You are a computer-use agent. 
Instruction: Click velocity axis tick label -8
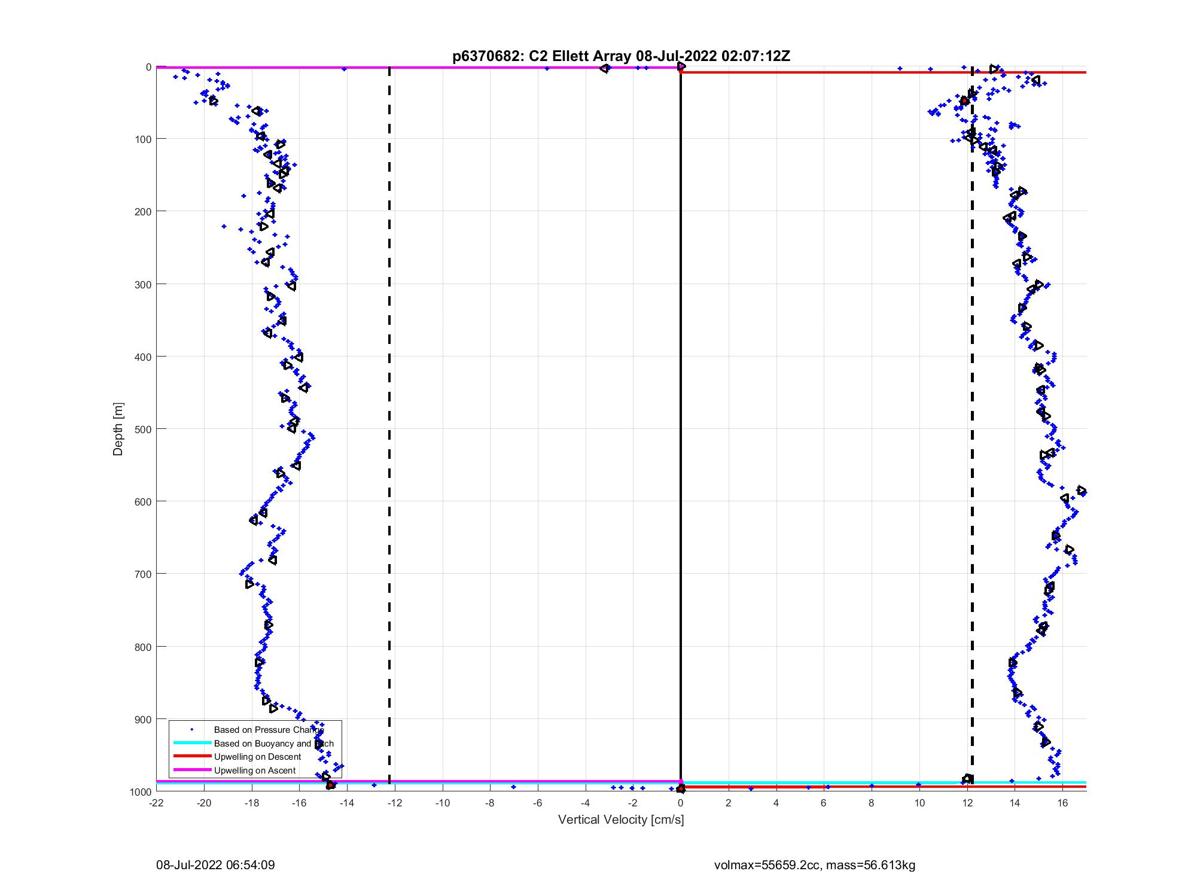(x=490, y=802)
